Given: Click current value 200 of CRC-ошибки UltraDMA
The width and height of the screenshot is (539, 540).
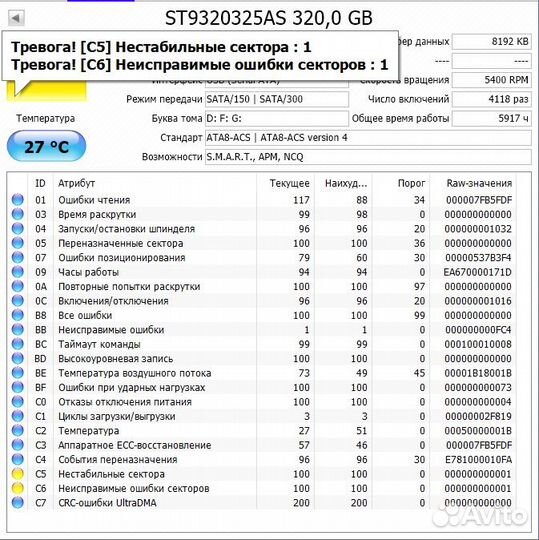Looking at the screenshot, I should [x=301, y=503].
